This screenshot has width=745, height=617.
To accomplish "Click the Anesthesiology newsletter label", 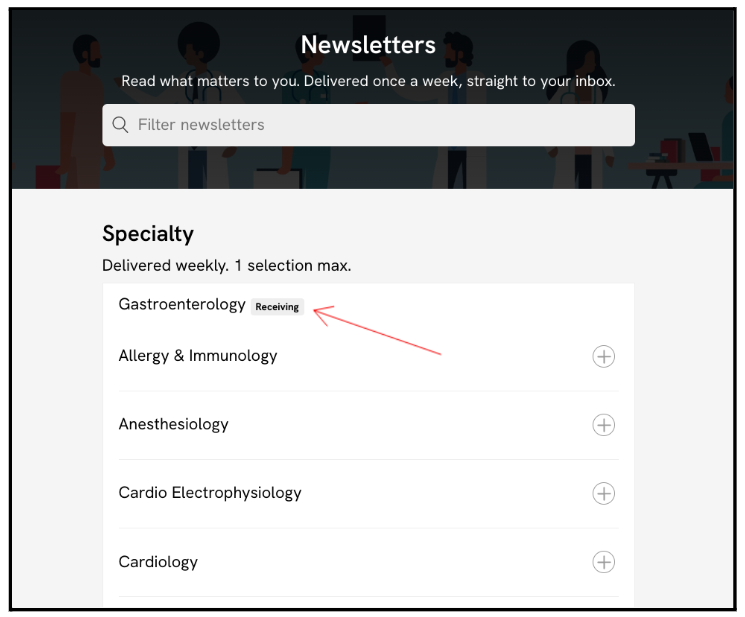I will point(173,424).
